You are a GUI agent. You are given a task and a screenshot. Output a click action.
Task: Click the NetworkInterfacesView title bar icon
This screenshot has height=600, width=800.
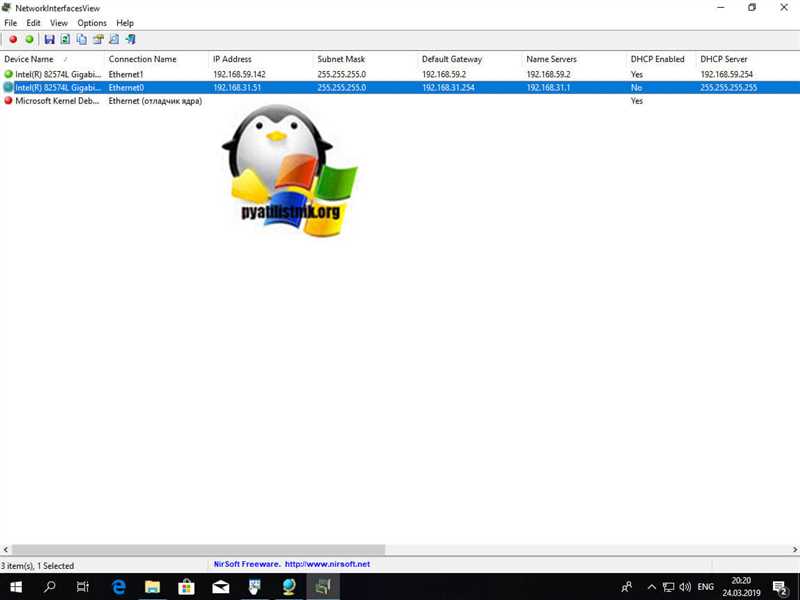(x=6, y=8)
